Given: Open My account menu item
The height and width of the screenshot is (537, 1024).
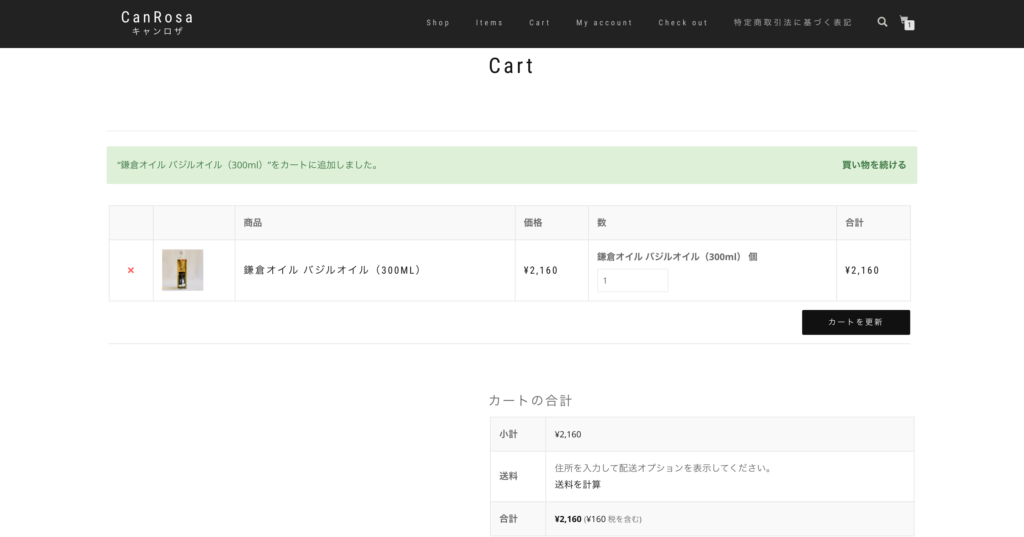Looking at the screenshot, I should [604, 23].
